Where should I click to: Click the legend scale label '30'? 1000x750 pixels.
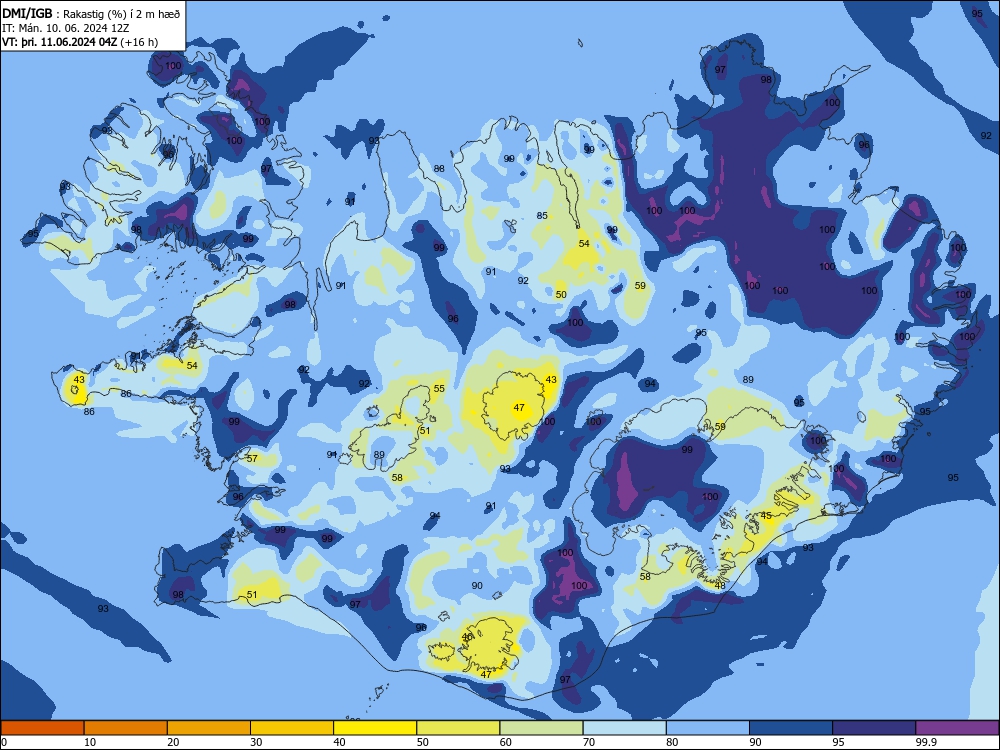coord(256,742)
